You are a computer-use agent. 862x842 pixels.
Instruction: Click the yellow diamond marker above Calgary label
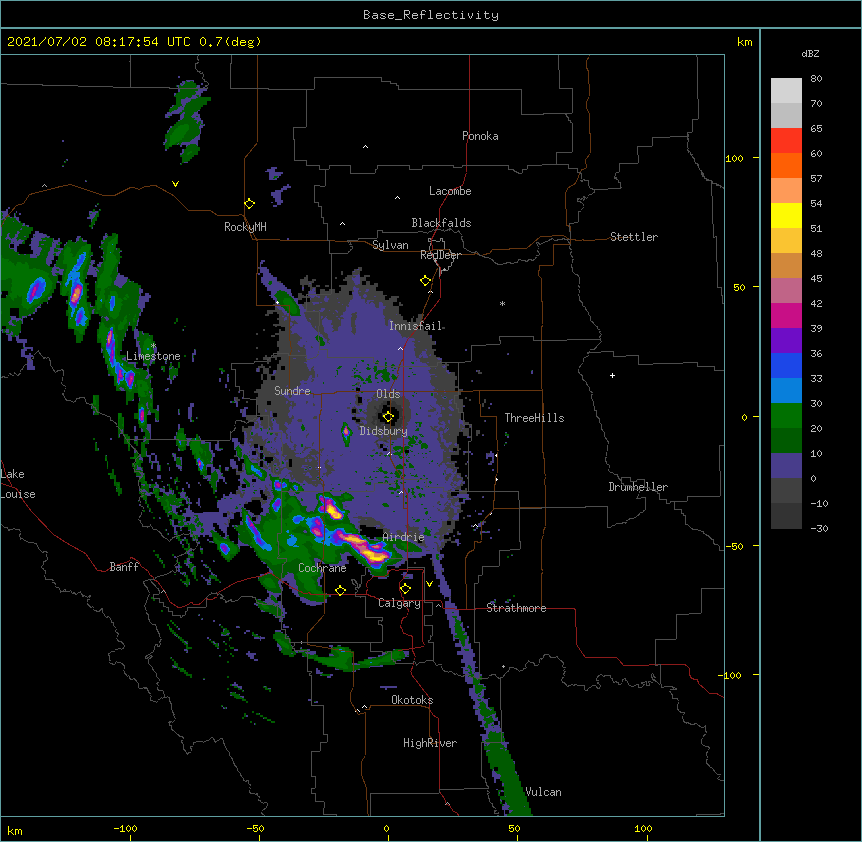tap(405, 589)
